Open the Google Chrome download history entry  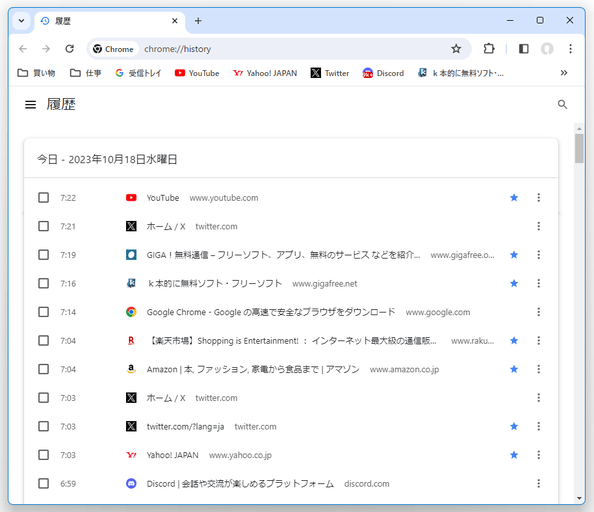point(271,312)
